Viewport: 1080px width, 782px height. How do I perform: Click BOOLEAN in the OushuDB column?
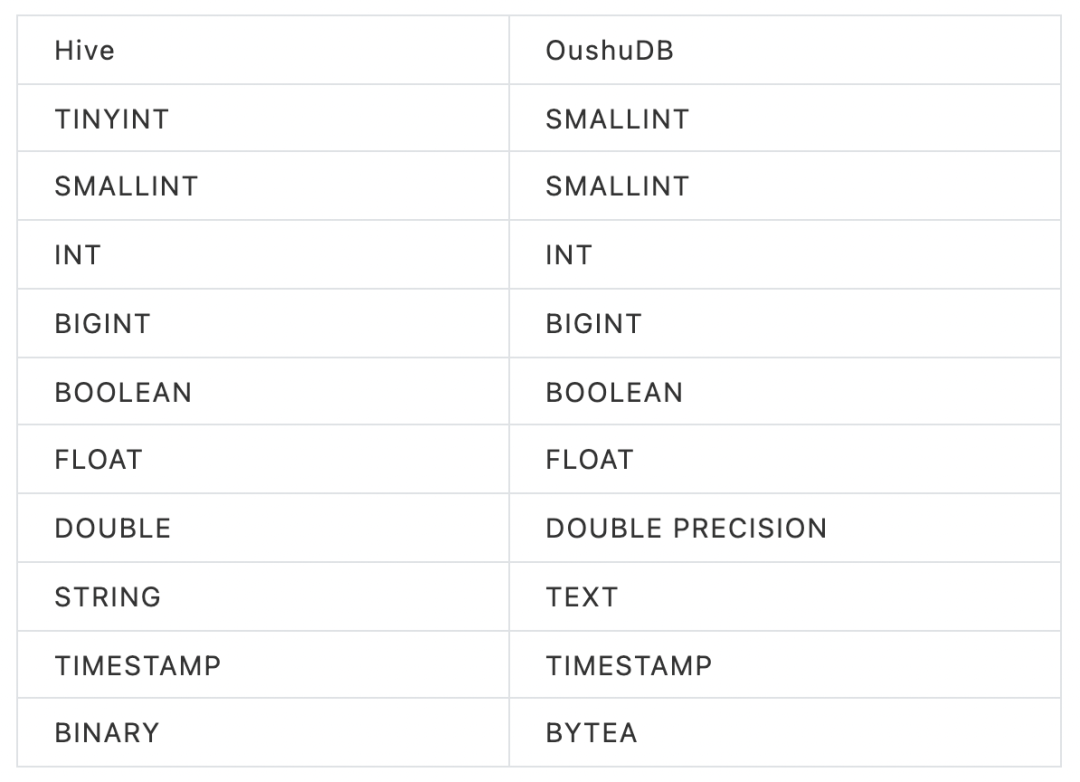pyautogui.click(x=614, y=392)
